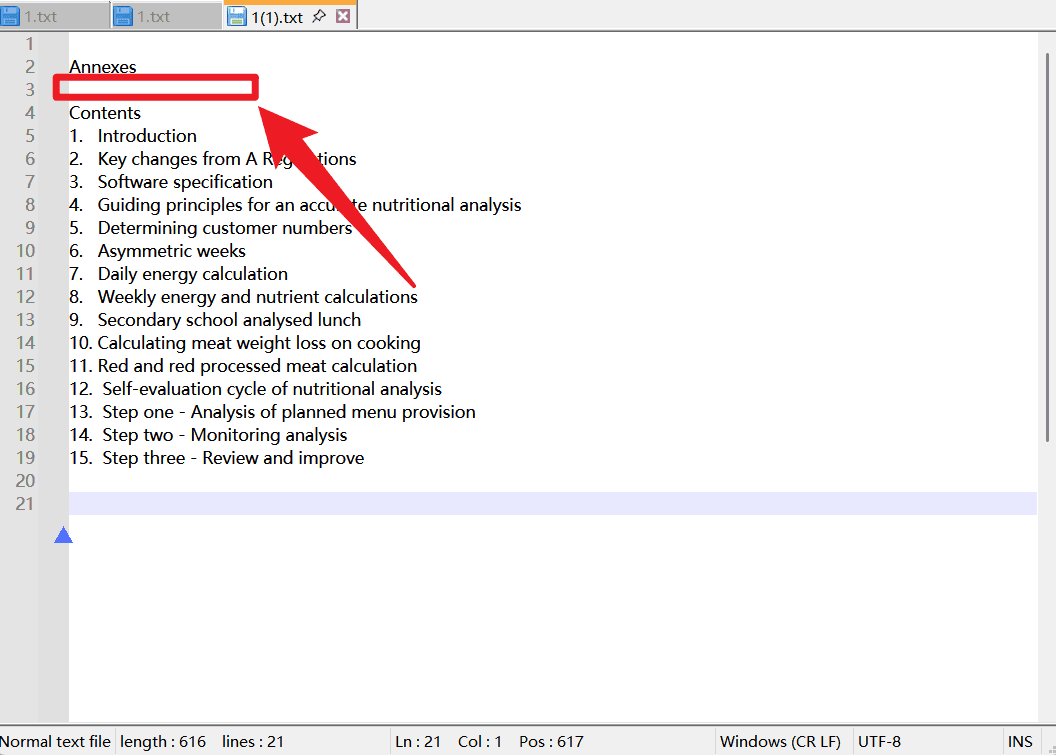Click '5. Determining customer numbers'

[x=210, y=228]
